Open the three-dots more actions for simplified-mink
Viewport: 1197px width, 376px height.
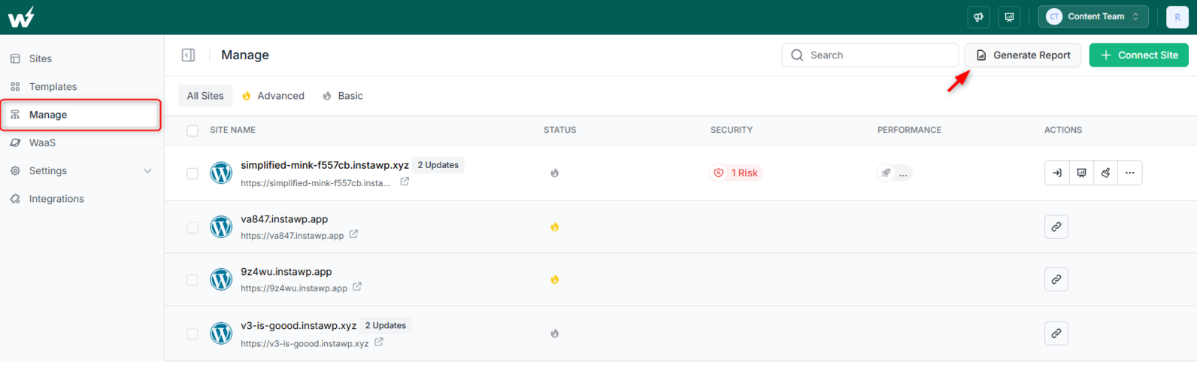[x=1130, y=173]
